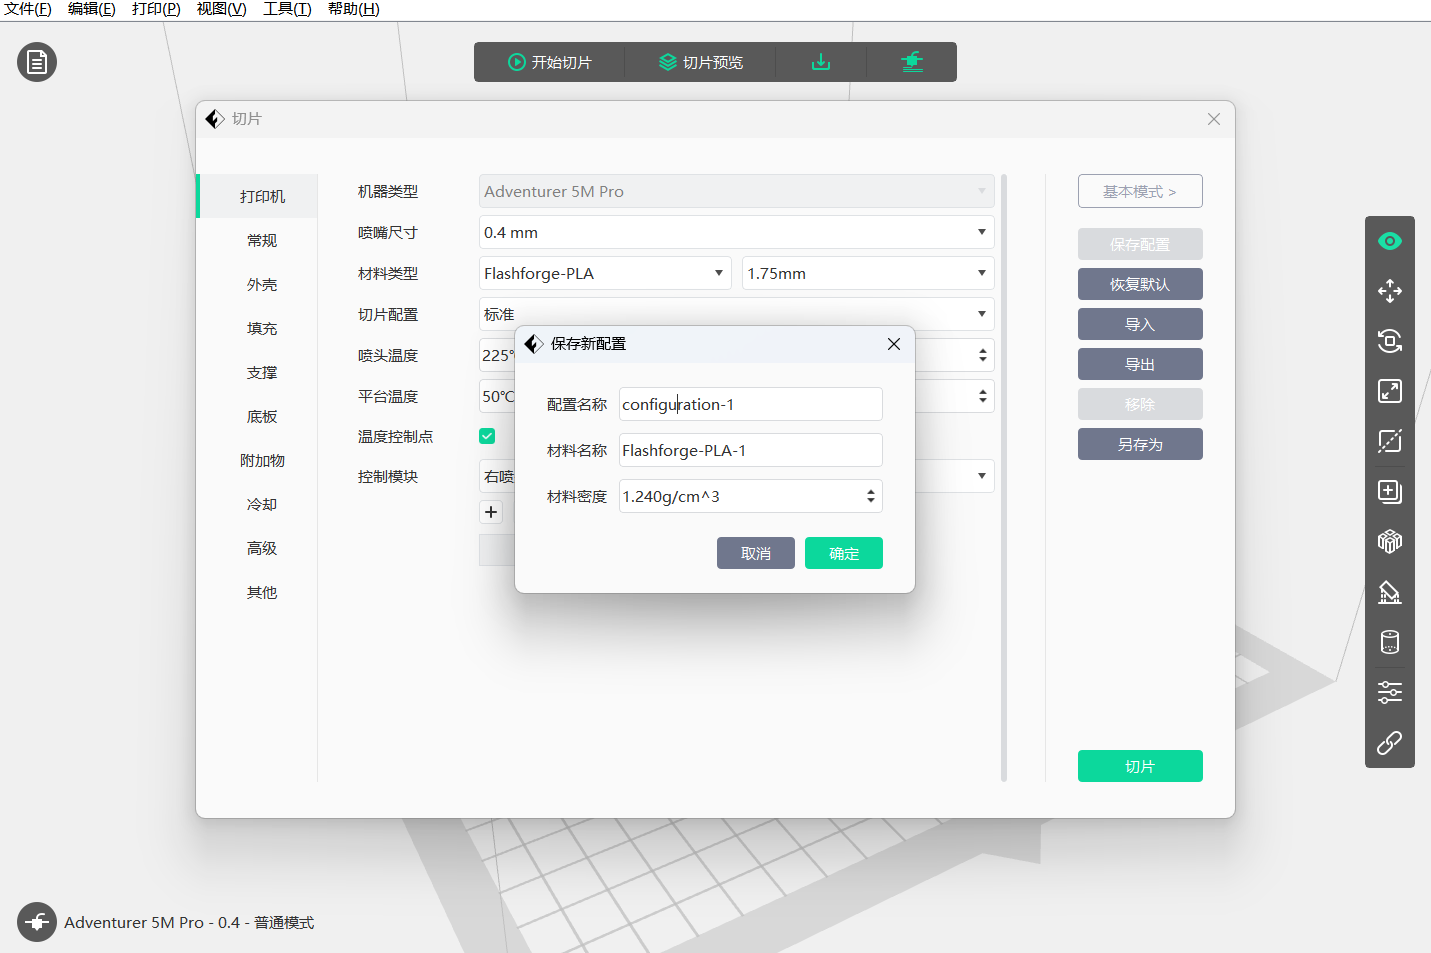Switch to the 常规 tab
1431x953 pixels.
click(x=262, y=240)
